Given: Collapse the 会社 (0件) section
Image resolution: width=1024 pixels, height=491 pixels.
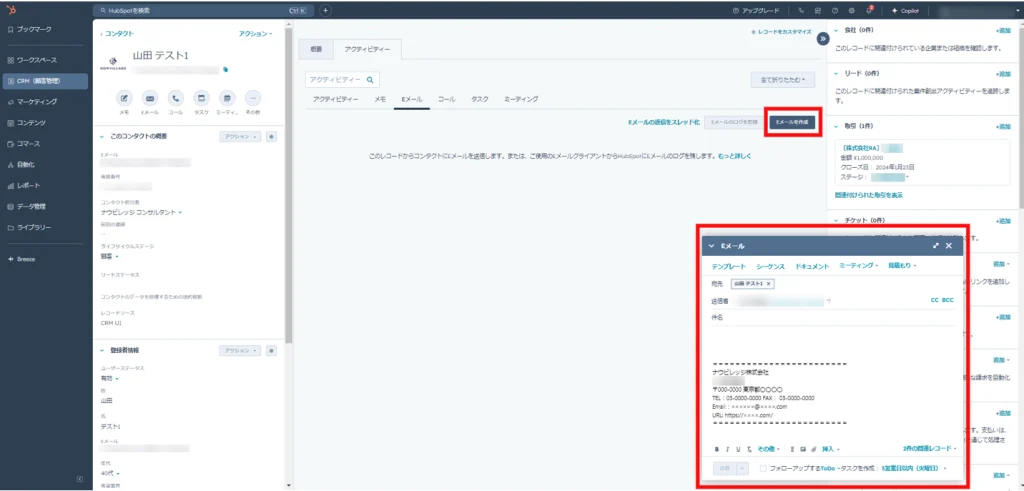Looking at the screenshot, I should point(837,30).
